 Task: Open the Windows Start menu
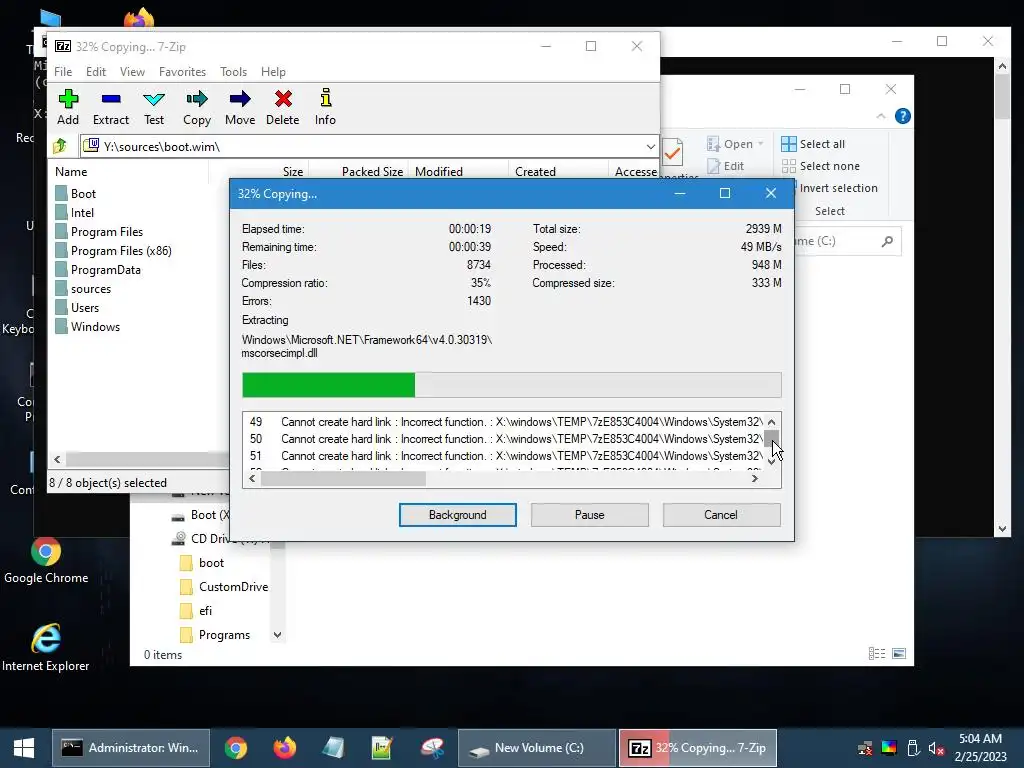(x=24, y=748)
